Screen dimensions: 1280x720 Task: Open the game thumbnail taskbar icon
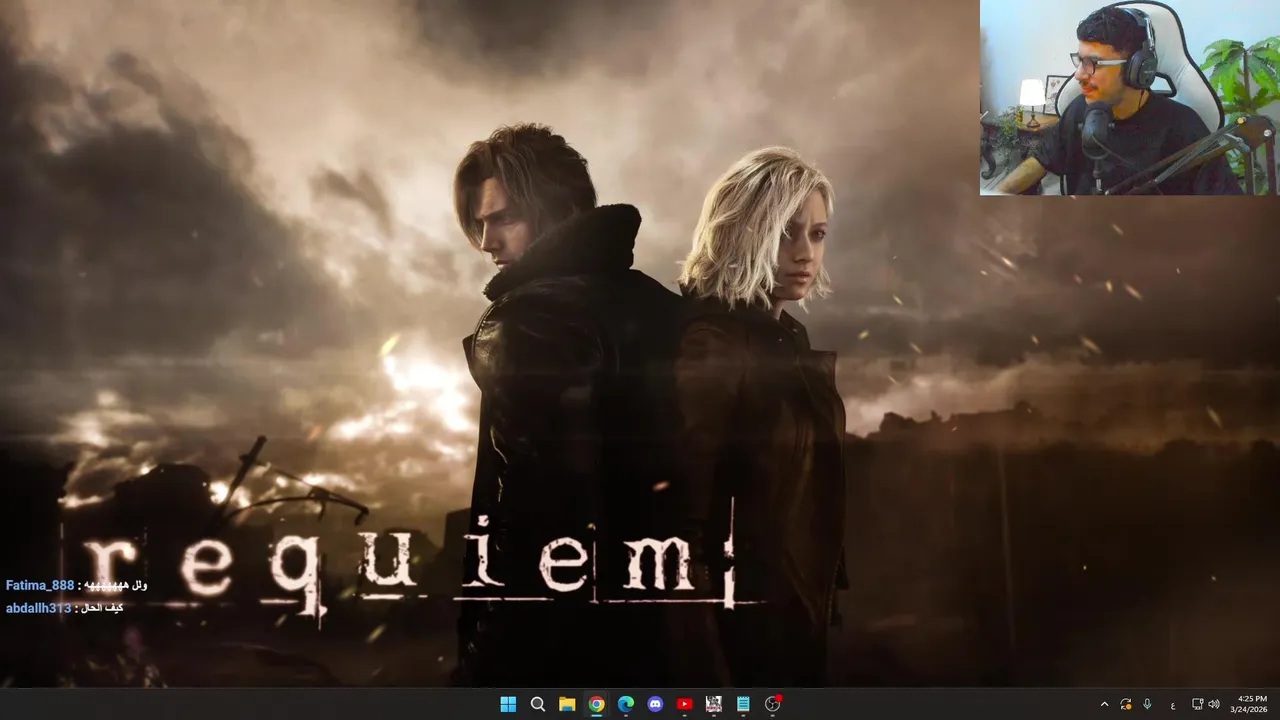click(x=713, y=704)
